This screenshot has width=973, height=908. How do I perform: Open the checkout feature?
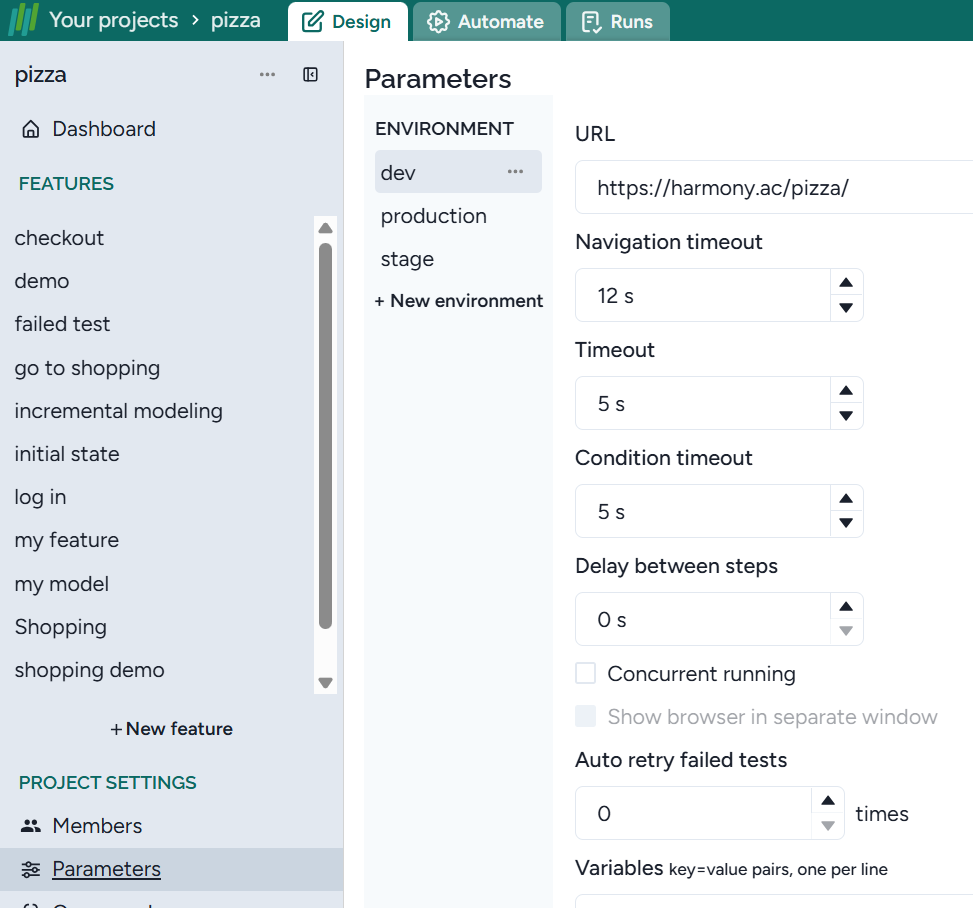[60, 238]
